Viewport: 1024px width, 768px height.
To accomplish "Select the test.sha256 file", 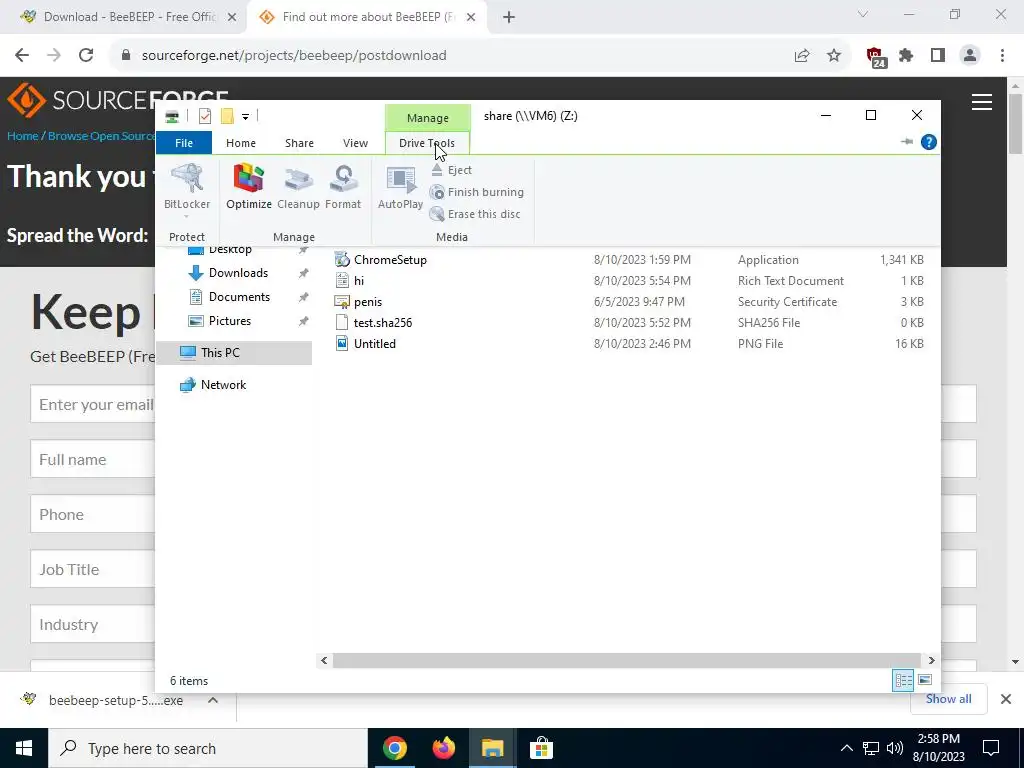I will 383,323.
